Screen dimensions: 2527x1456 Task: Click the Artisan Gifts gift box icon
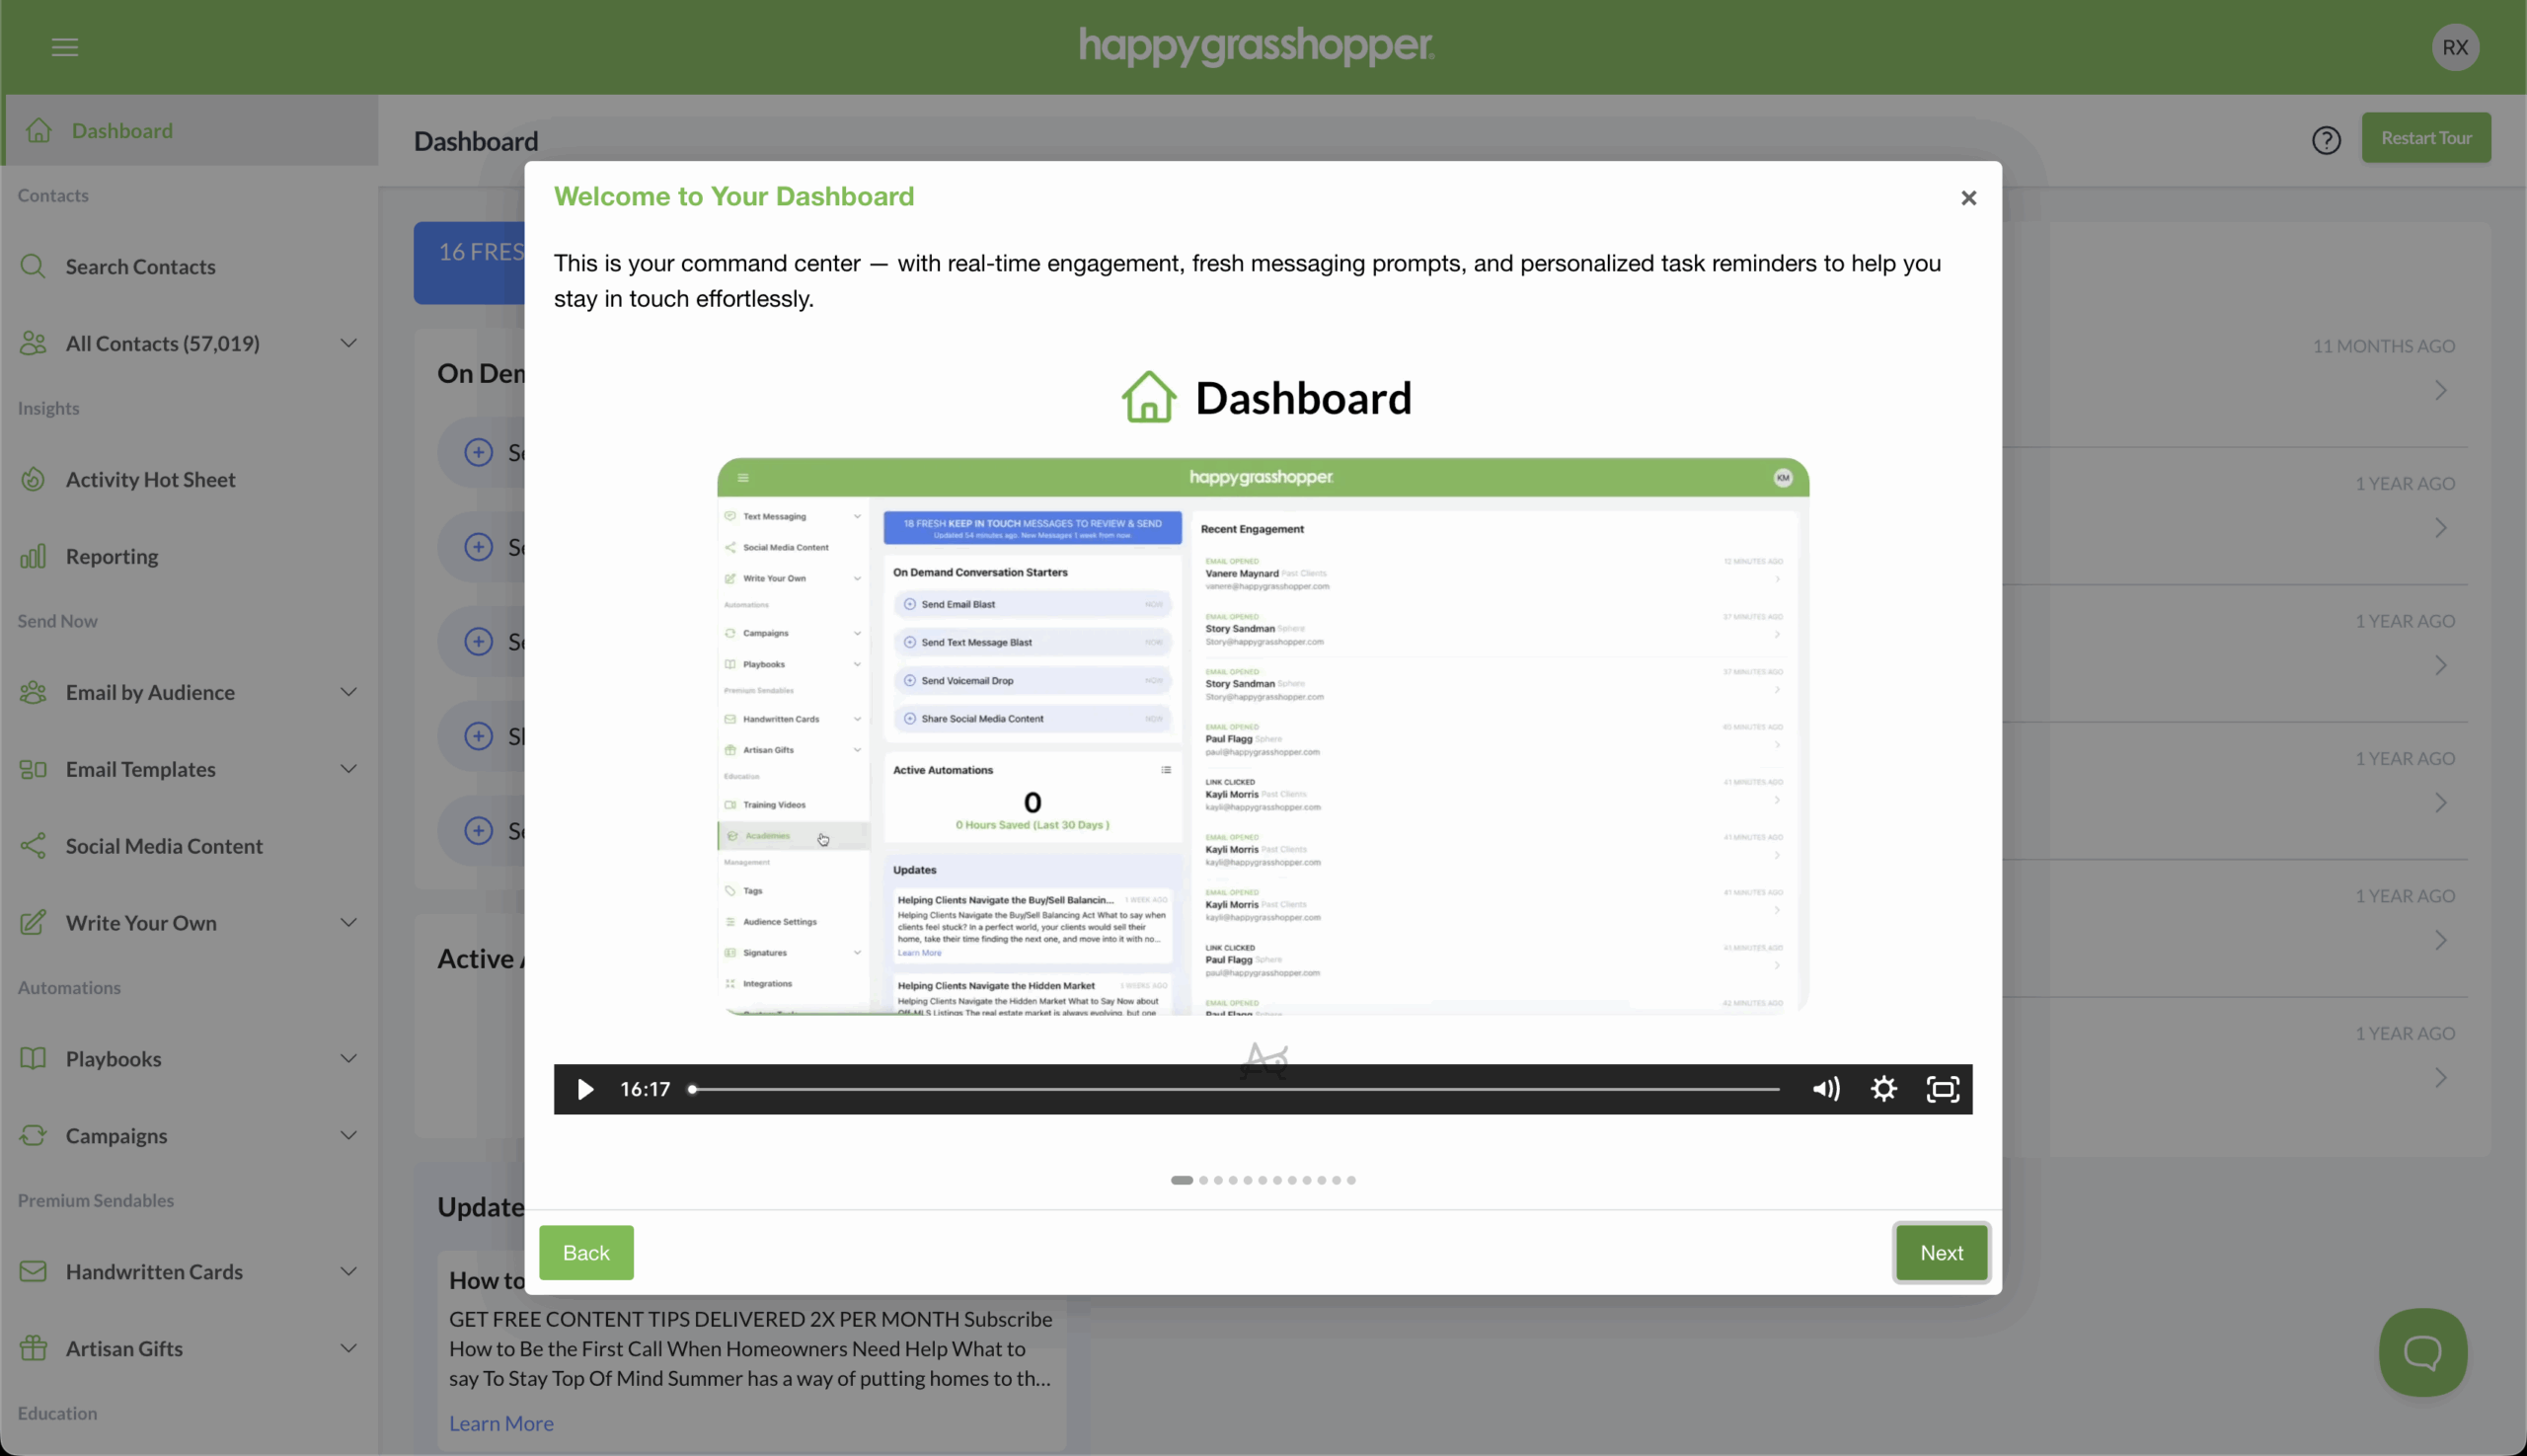pyautogui.click(x=33, y=1348)
